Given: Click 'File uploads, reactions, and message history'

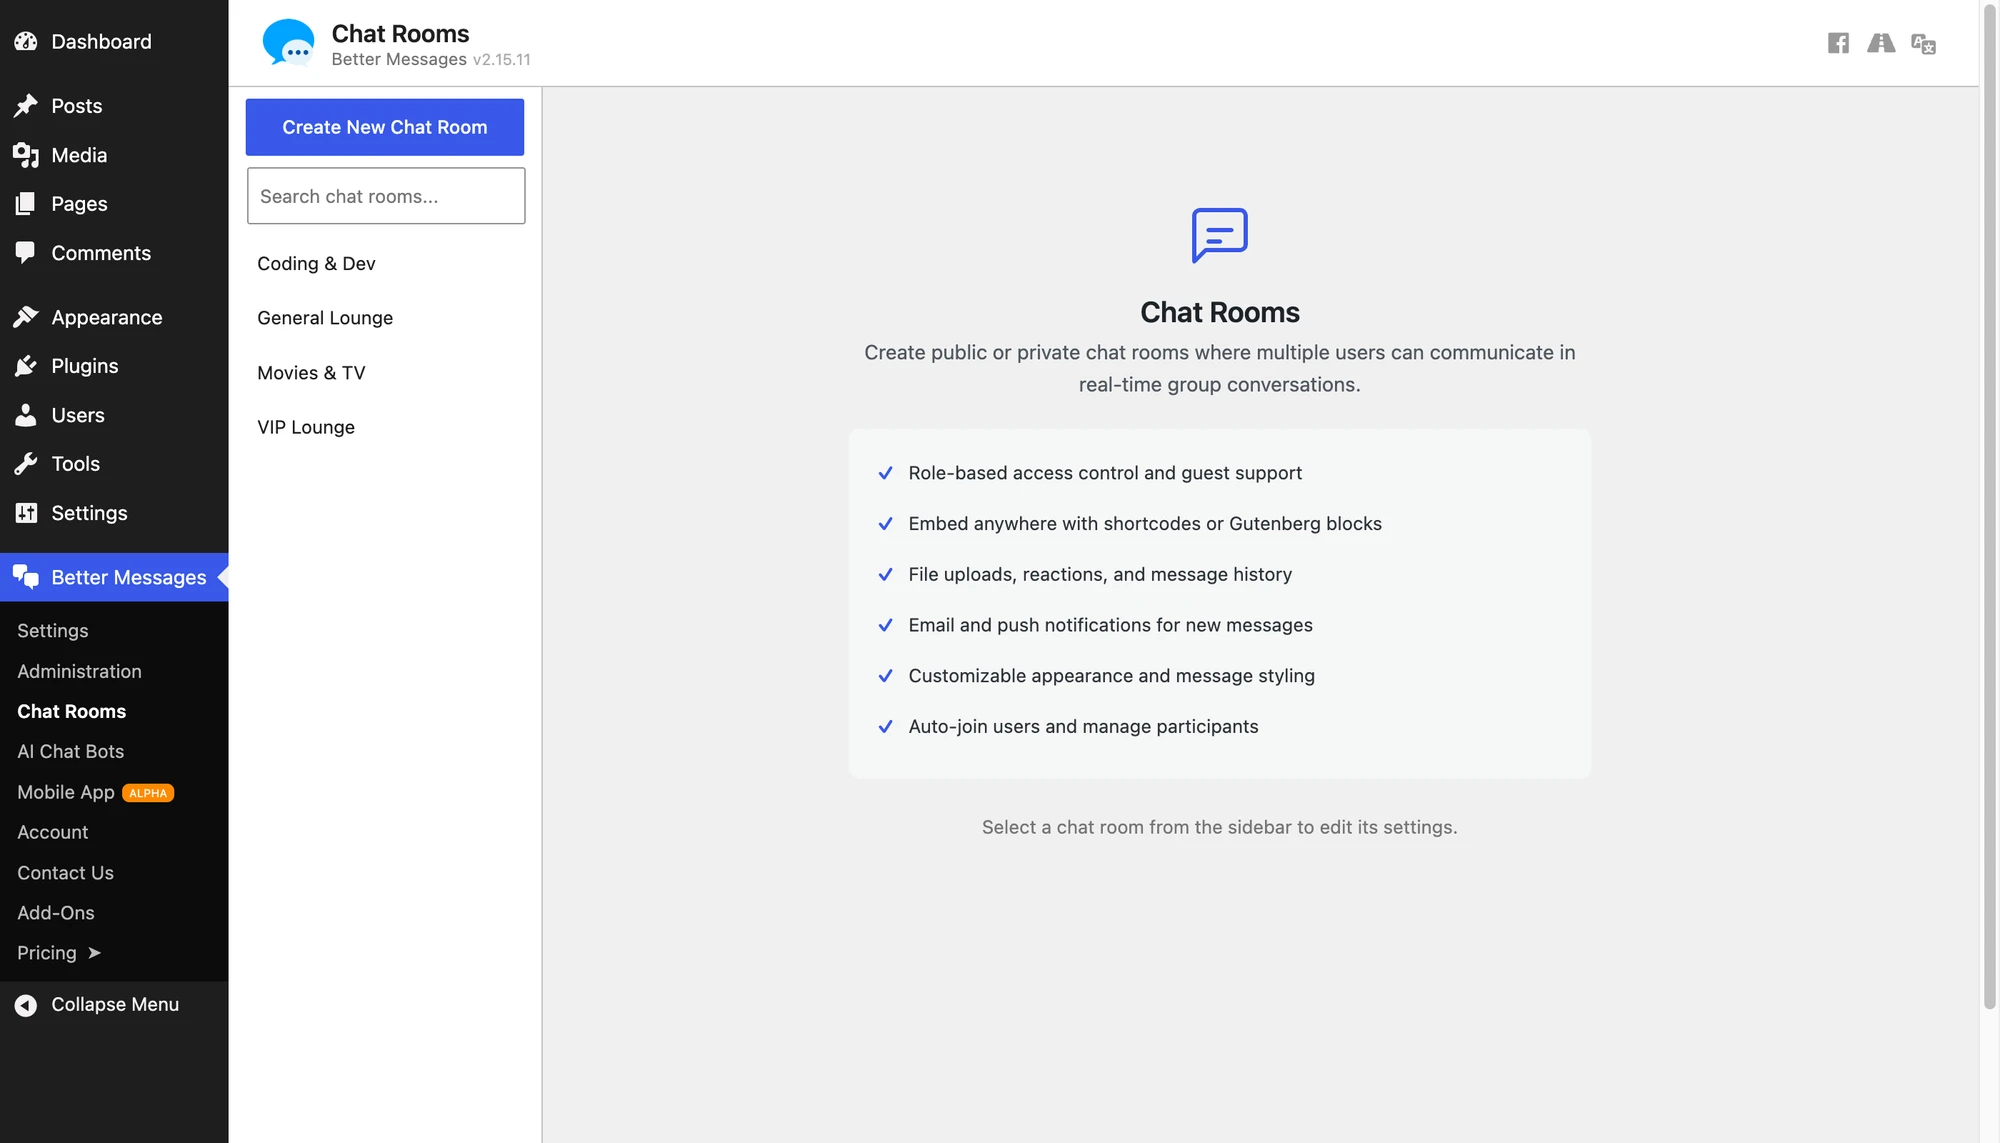Looking at the screenshot, I should (x=1100, y=574).
